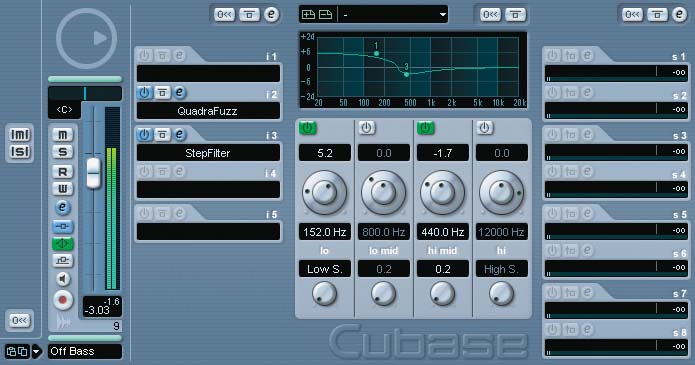Turn off StepFilter insert power button
Image resolution: width=695 pixels, height=365 pixels.
[x=144, y=134]
